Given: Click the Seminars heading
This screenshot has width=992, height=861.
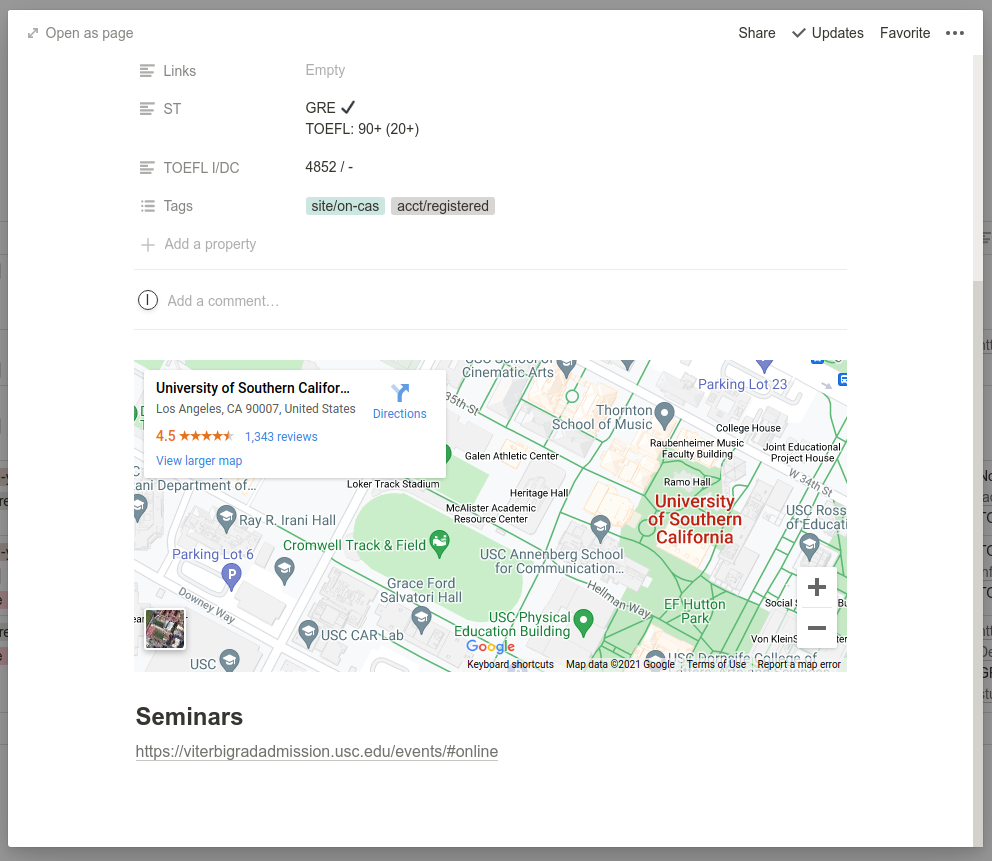Looking at the screenshot, I should tap(189, 717).
